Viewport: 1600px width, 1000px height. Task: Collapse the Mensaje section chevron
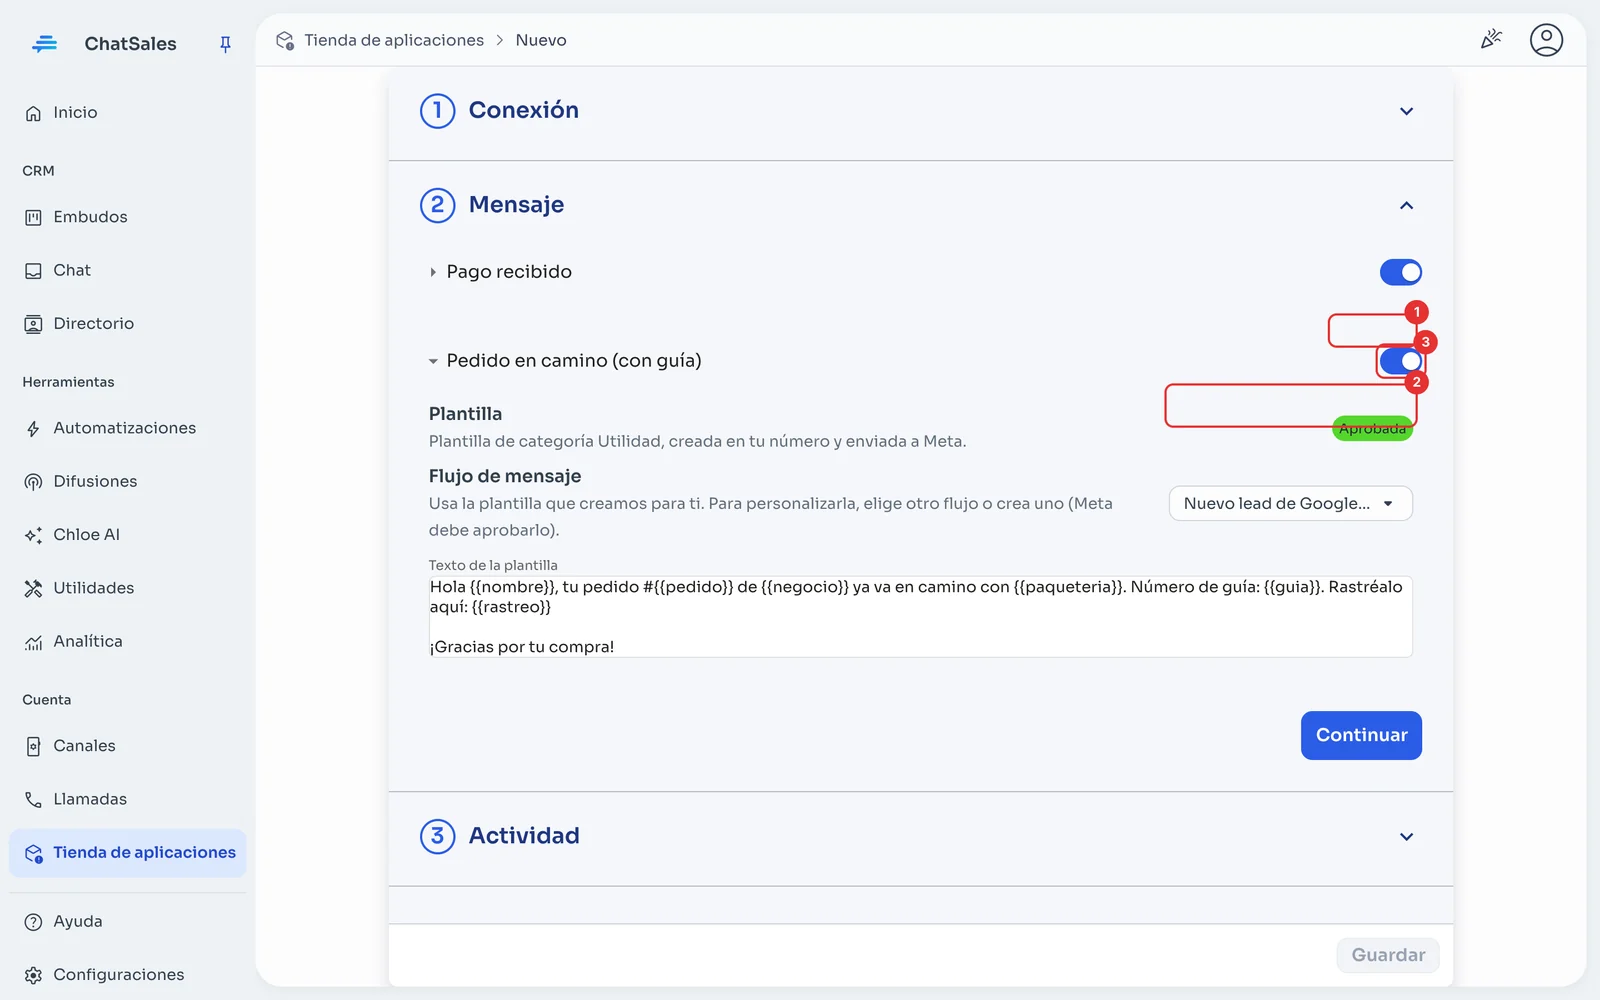point(1406,205)
